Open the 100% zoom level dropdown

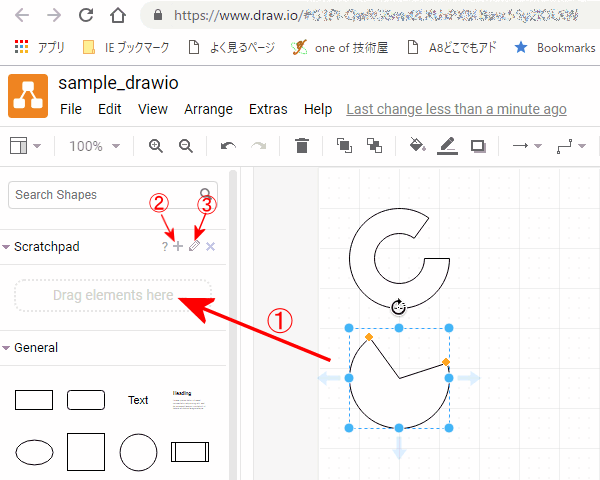pos(93,146)
